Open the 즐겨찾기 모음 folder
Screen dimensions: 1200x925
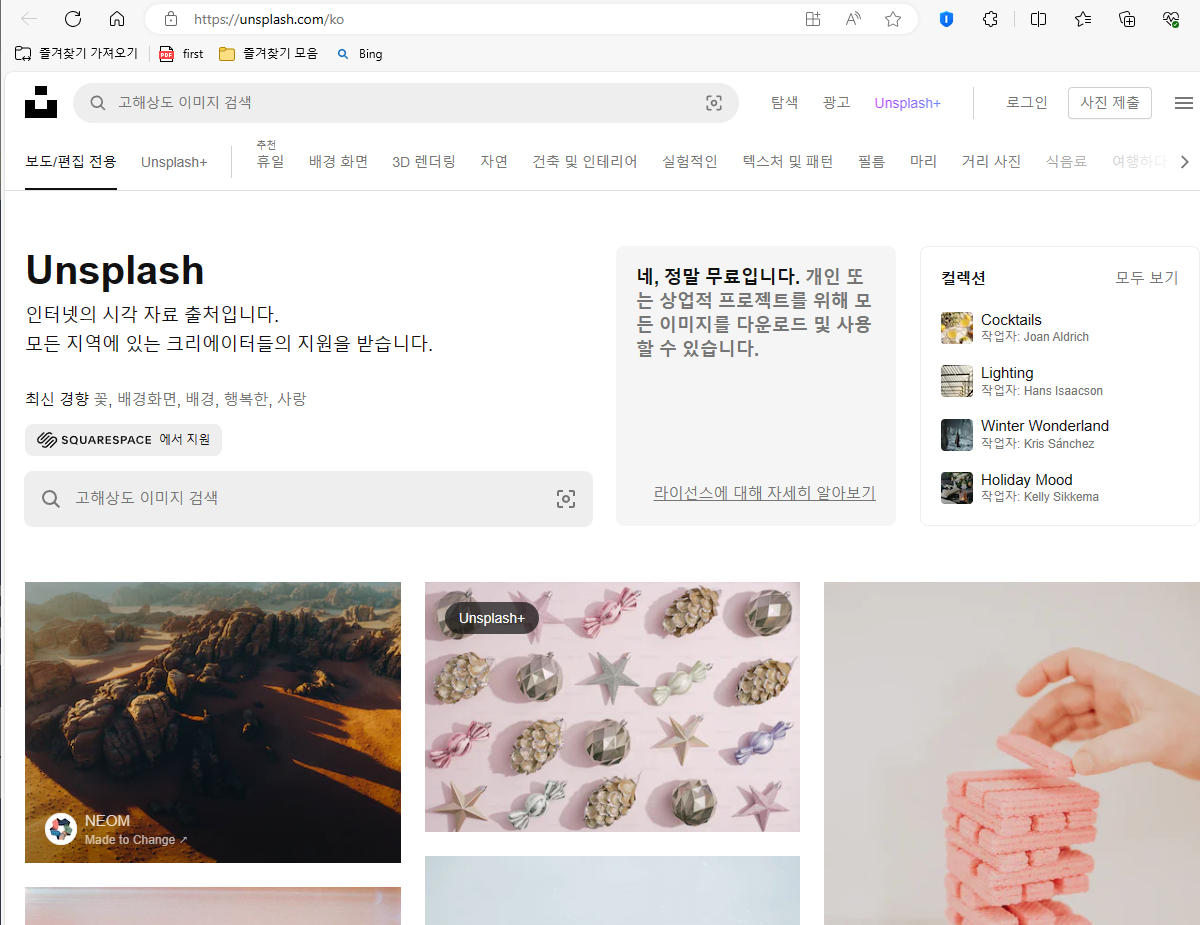coord(268,54)
